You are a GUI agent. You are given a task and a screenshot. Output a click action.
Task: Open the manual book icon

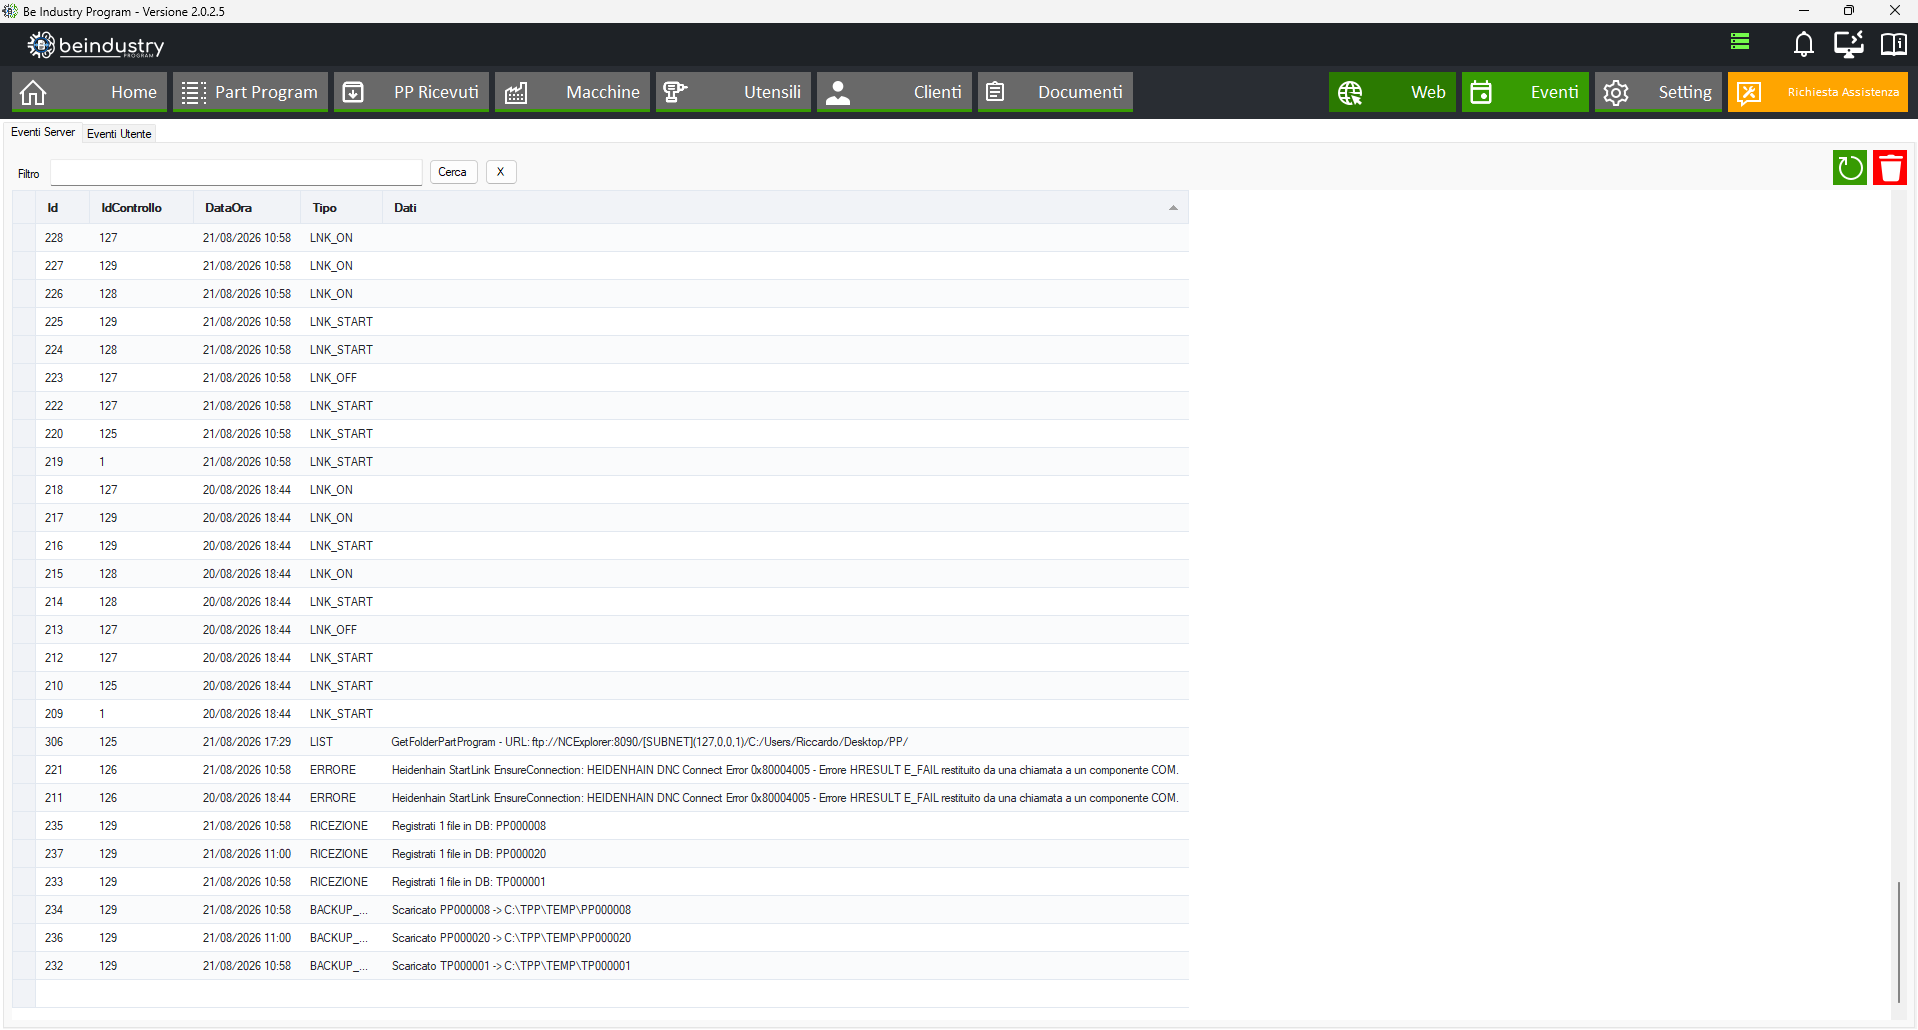point(1893,44)
